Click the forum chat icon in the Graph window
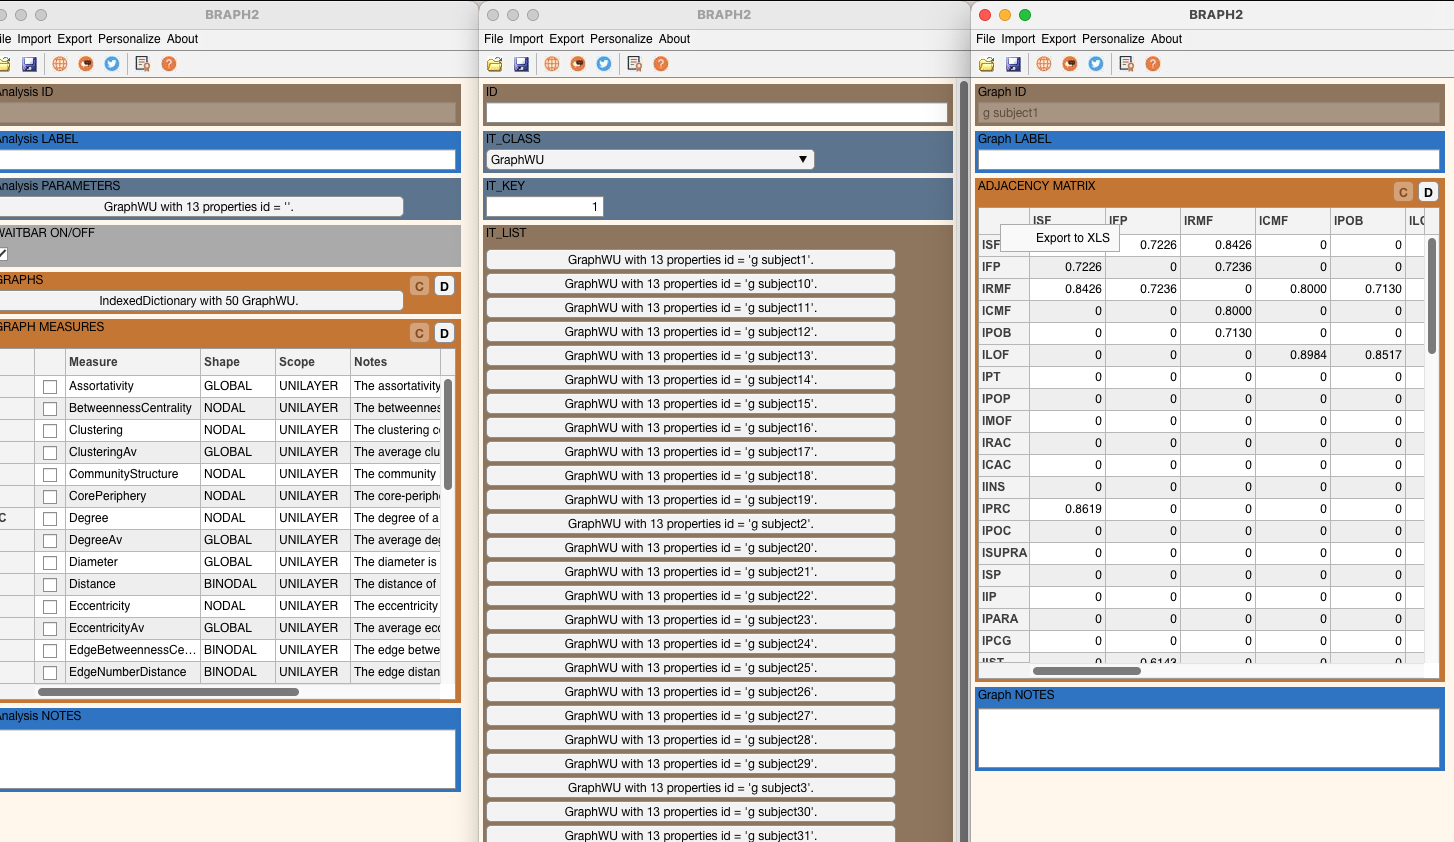This screenshot has height=842, width=1454. 1070,64
